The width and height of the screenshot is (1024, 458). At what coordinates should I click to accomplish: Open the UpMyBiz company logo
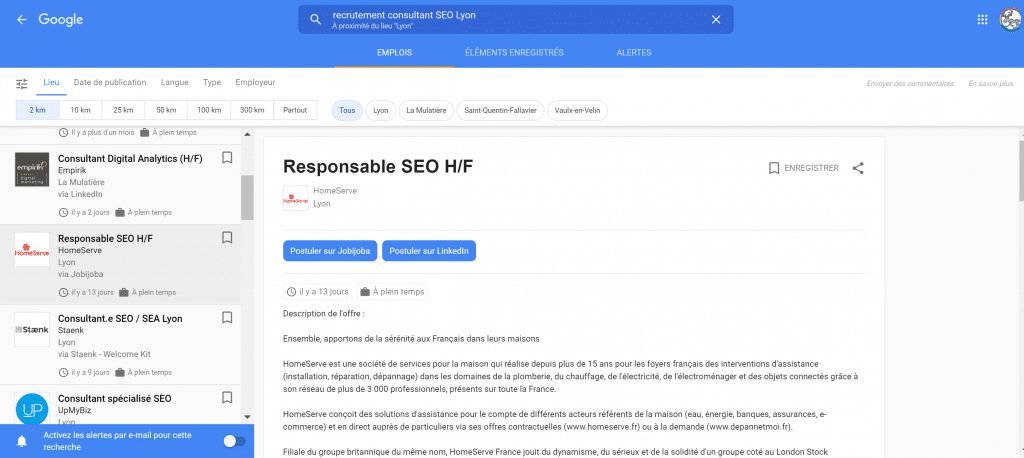[32, 409]
